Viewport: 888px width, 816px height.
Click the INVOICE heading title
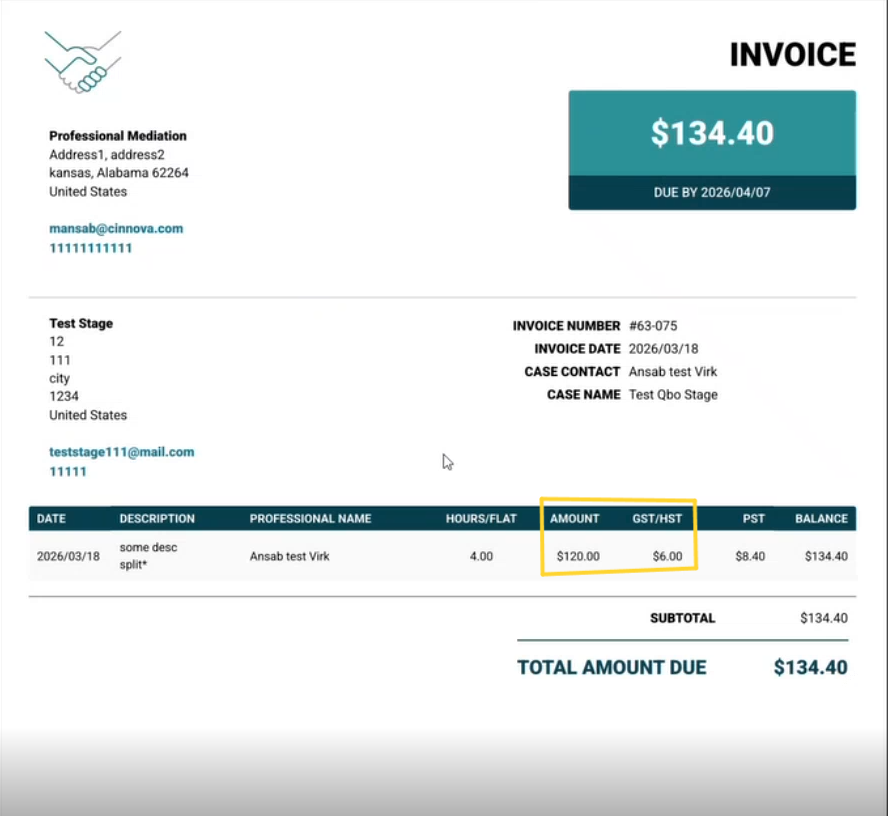[792, 55]
